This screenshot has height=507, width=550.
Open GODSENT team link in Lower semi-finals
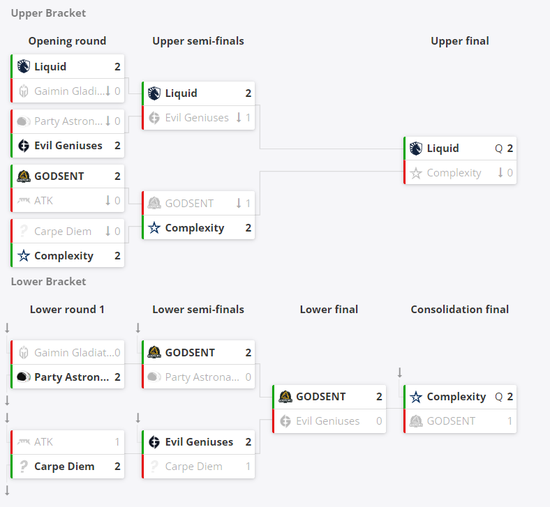click(190, 352)
